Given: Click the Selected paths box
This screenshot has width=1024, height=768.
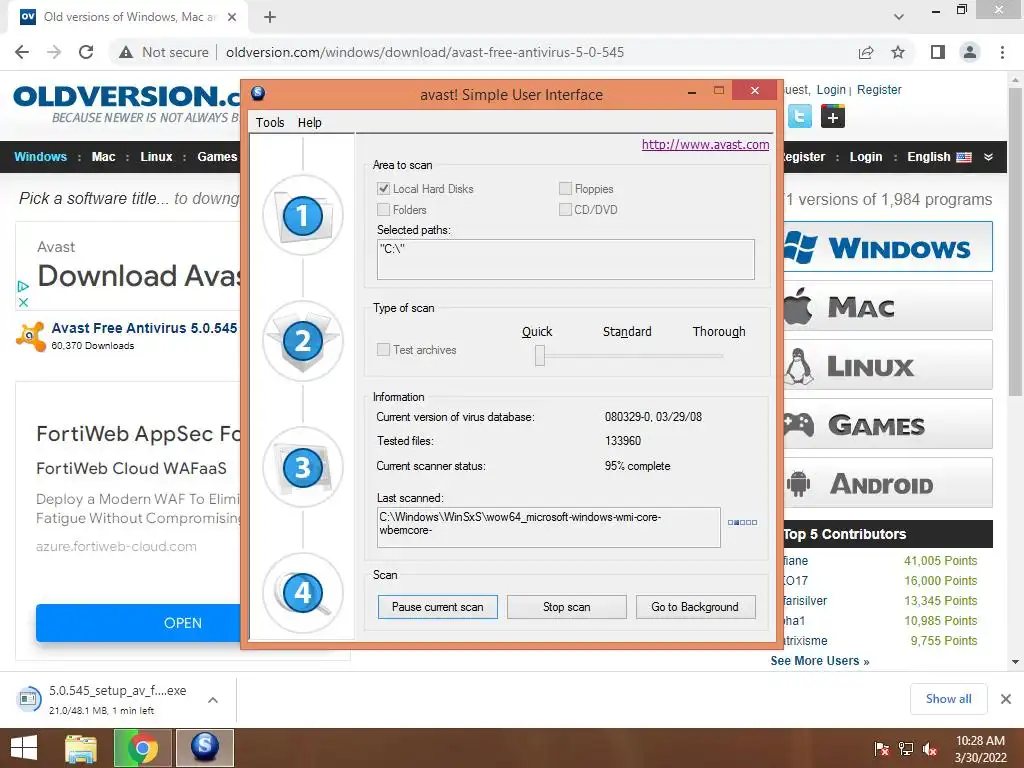Looking at the screenshot, I should coord(566,259).
